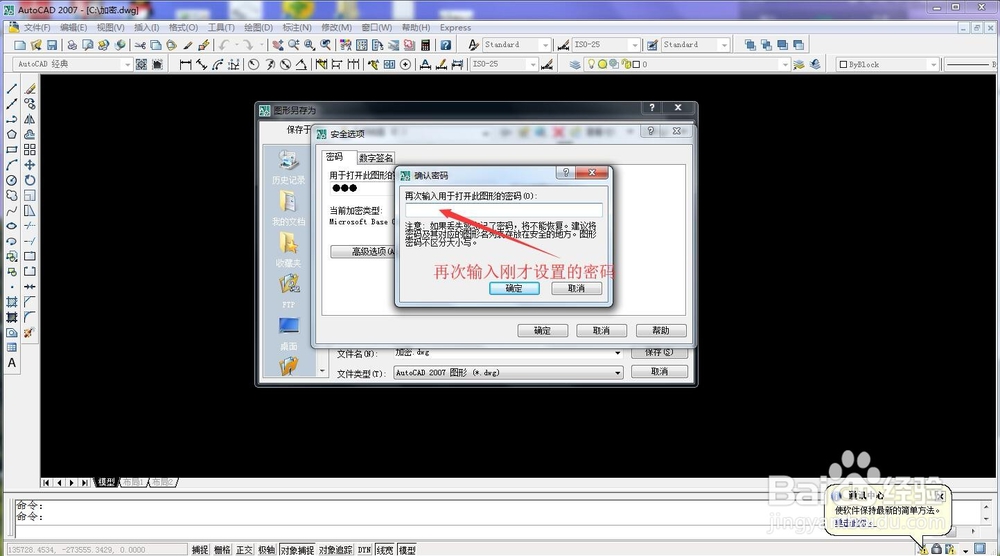Open the Express menu
Viewport: 1000px width, 556px height.
pyautogui.click(x=455, y=27)
